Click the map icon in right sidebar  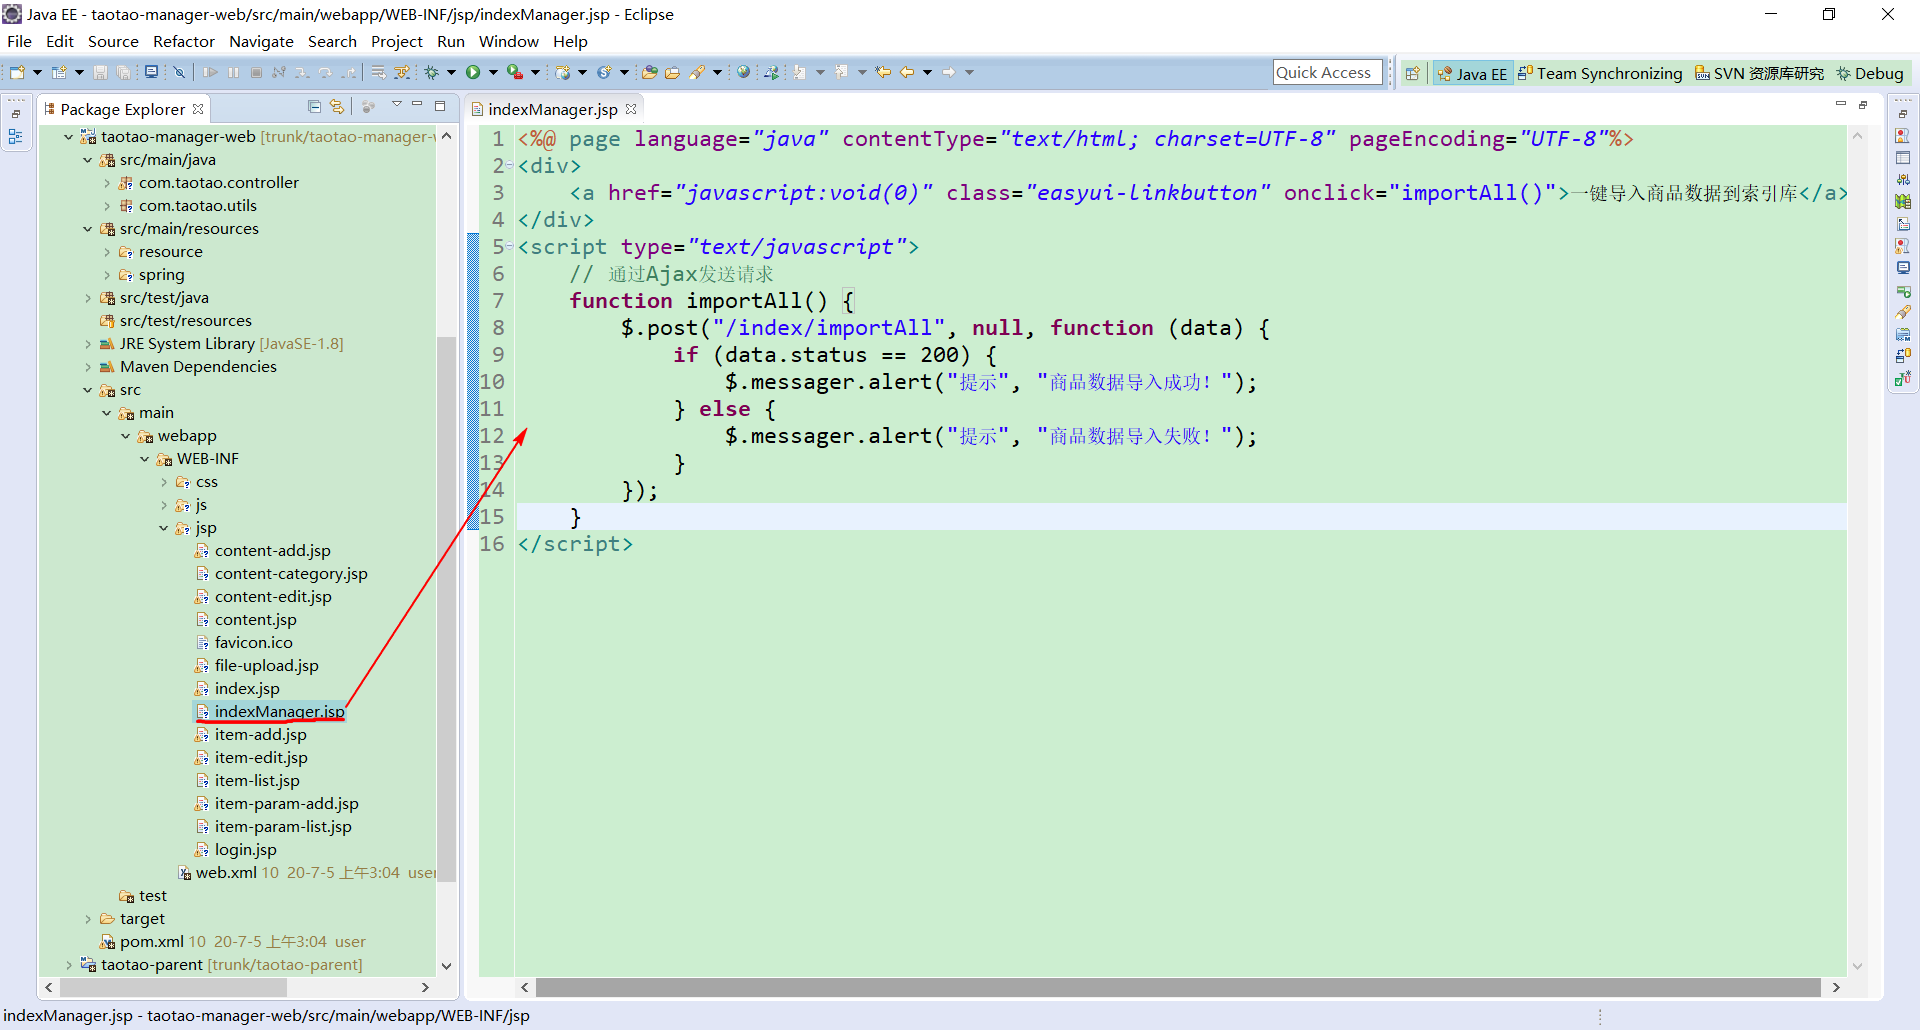point(1902,202)
